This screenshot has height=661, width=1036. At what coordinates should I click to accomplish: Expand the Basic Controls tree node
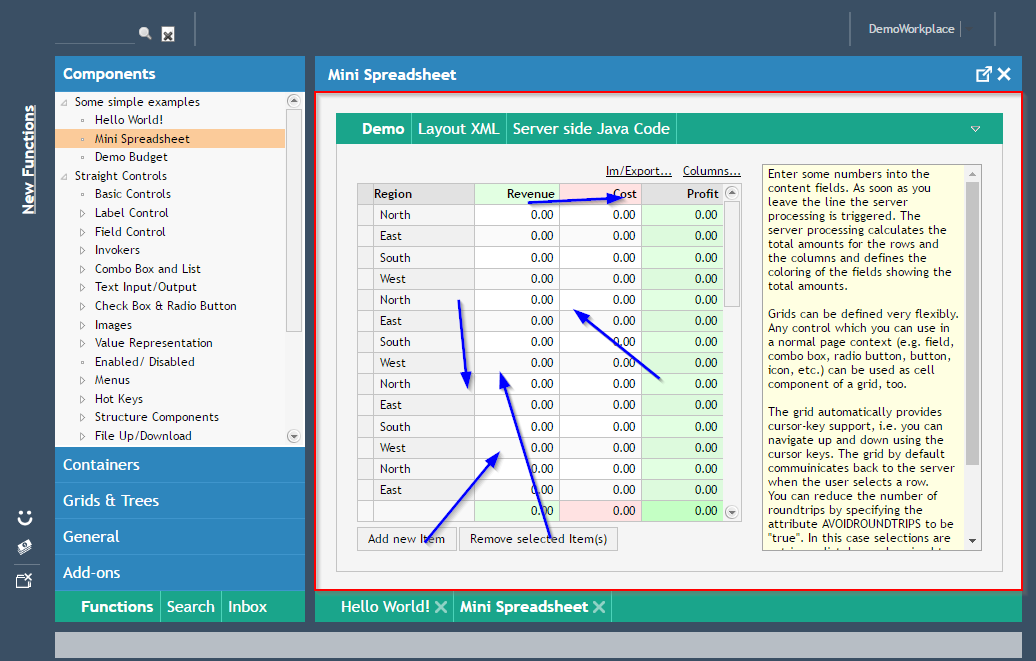click(x=83, y=194)
